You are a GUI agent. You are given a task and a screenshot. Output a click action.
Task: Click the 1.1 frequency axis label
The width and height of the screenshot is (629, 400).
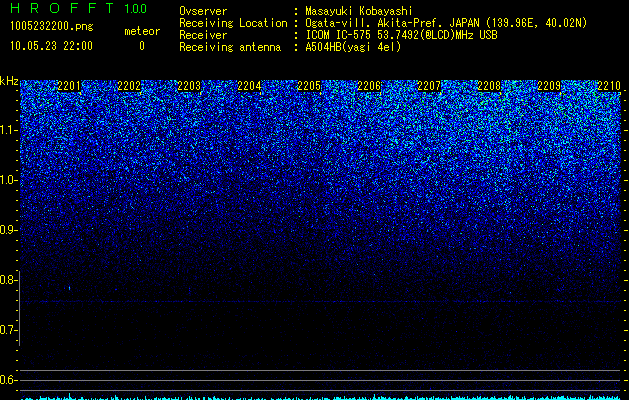tap(9, 130)
